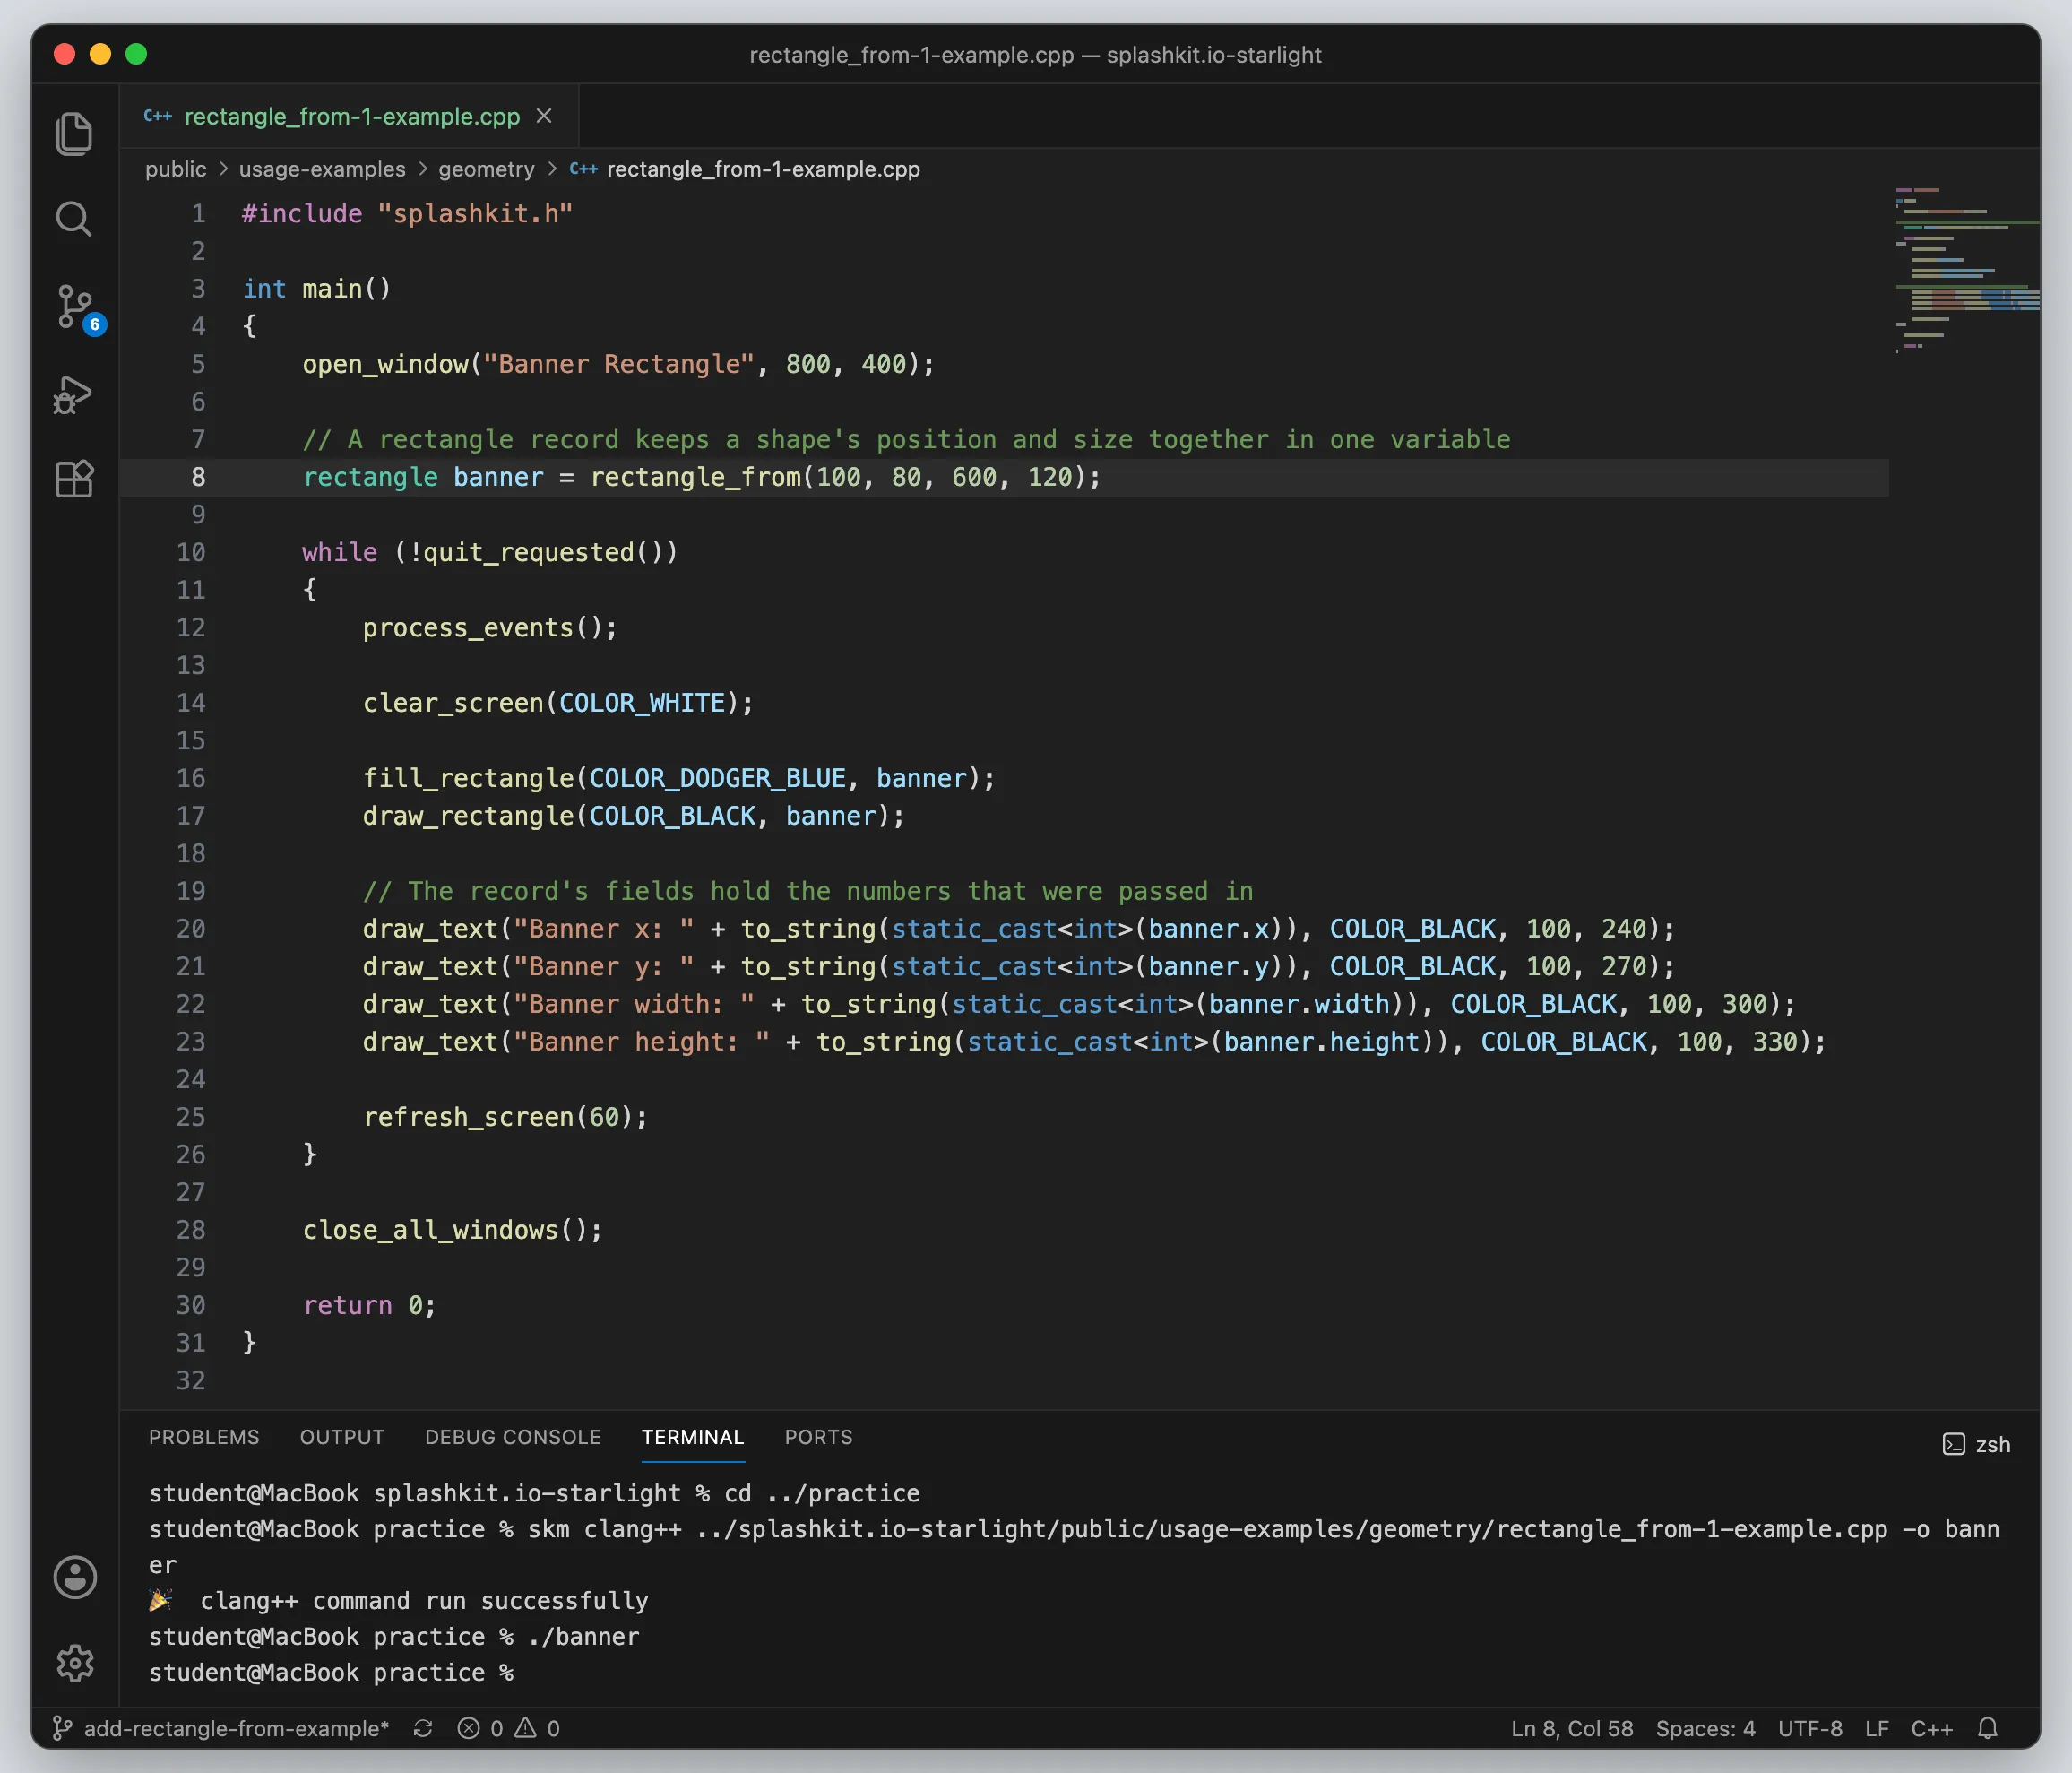Change file encoding UTF-8

click(1810, 1729)
